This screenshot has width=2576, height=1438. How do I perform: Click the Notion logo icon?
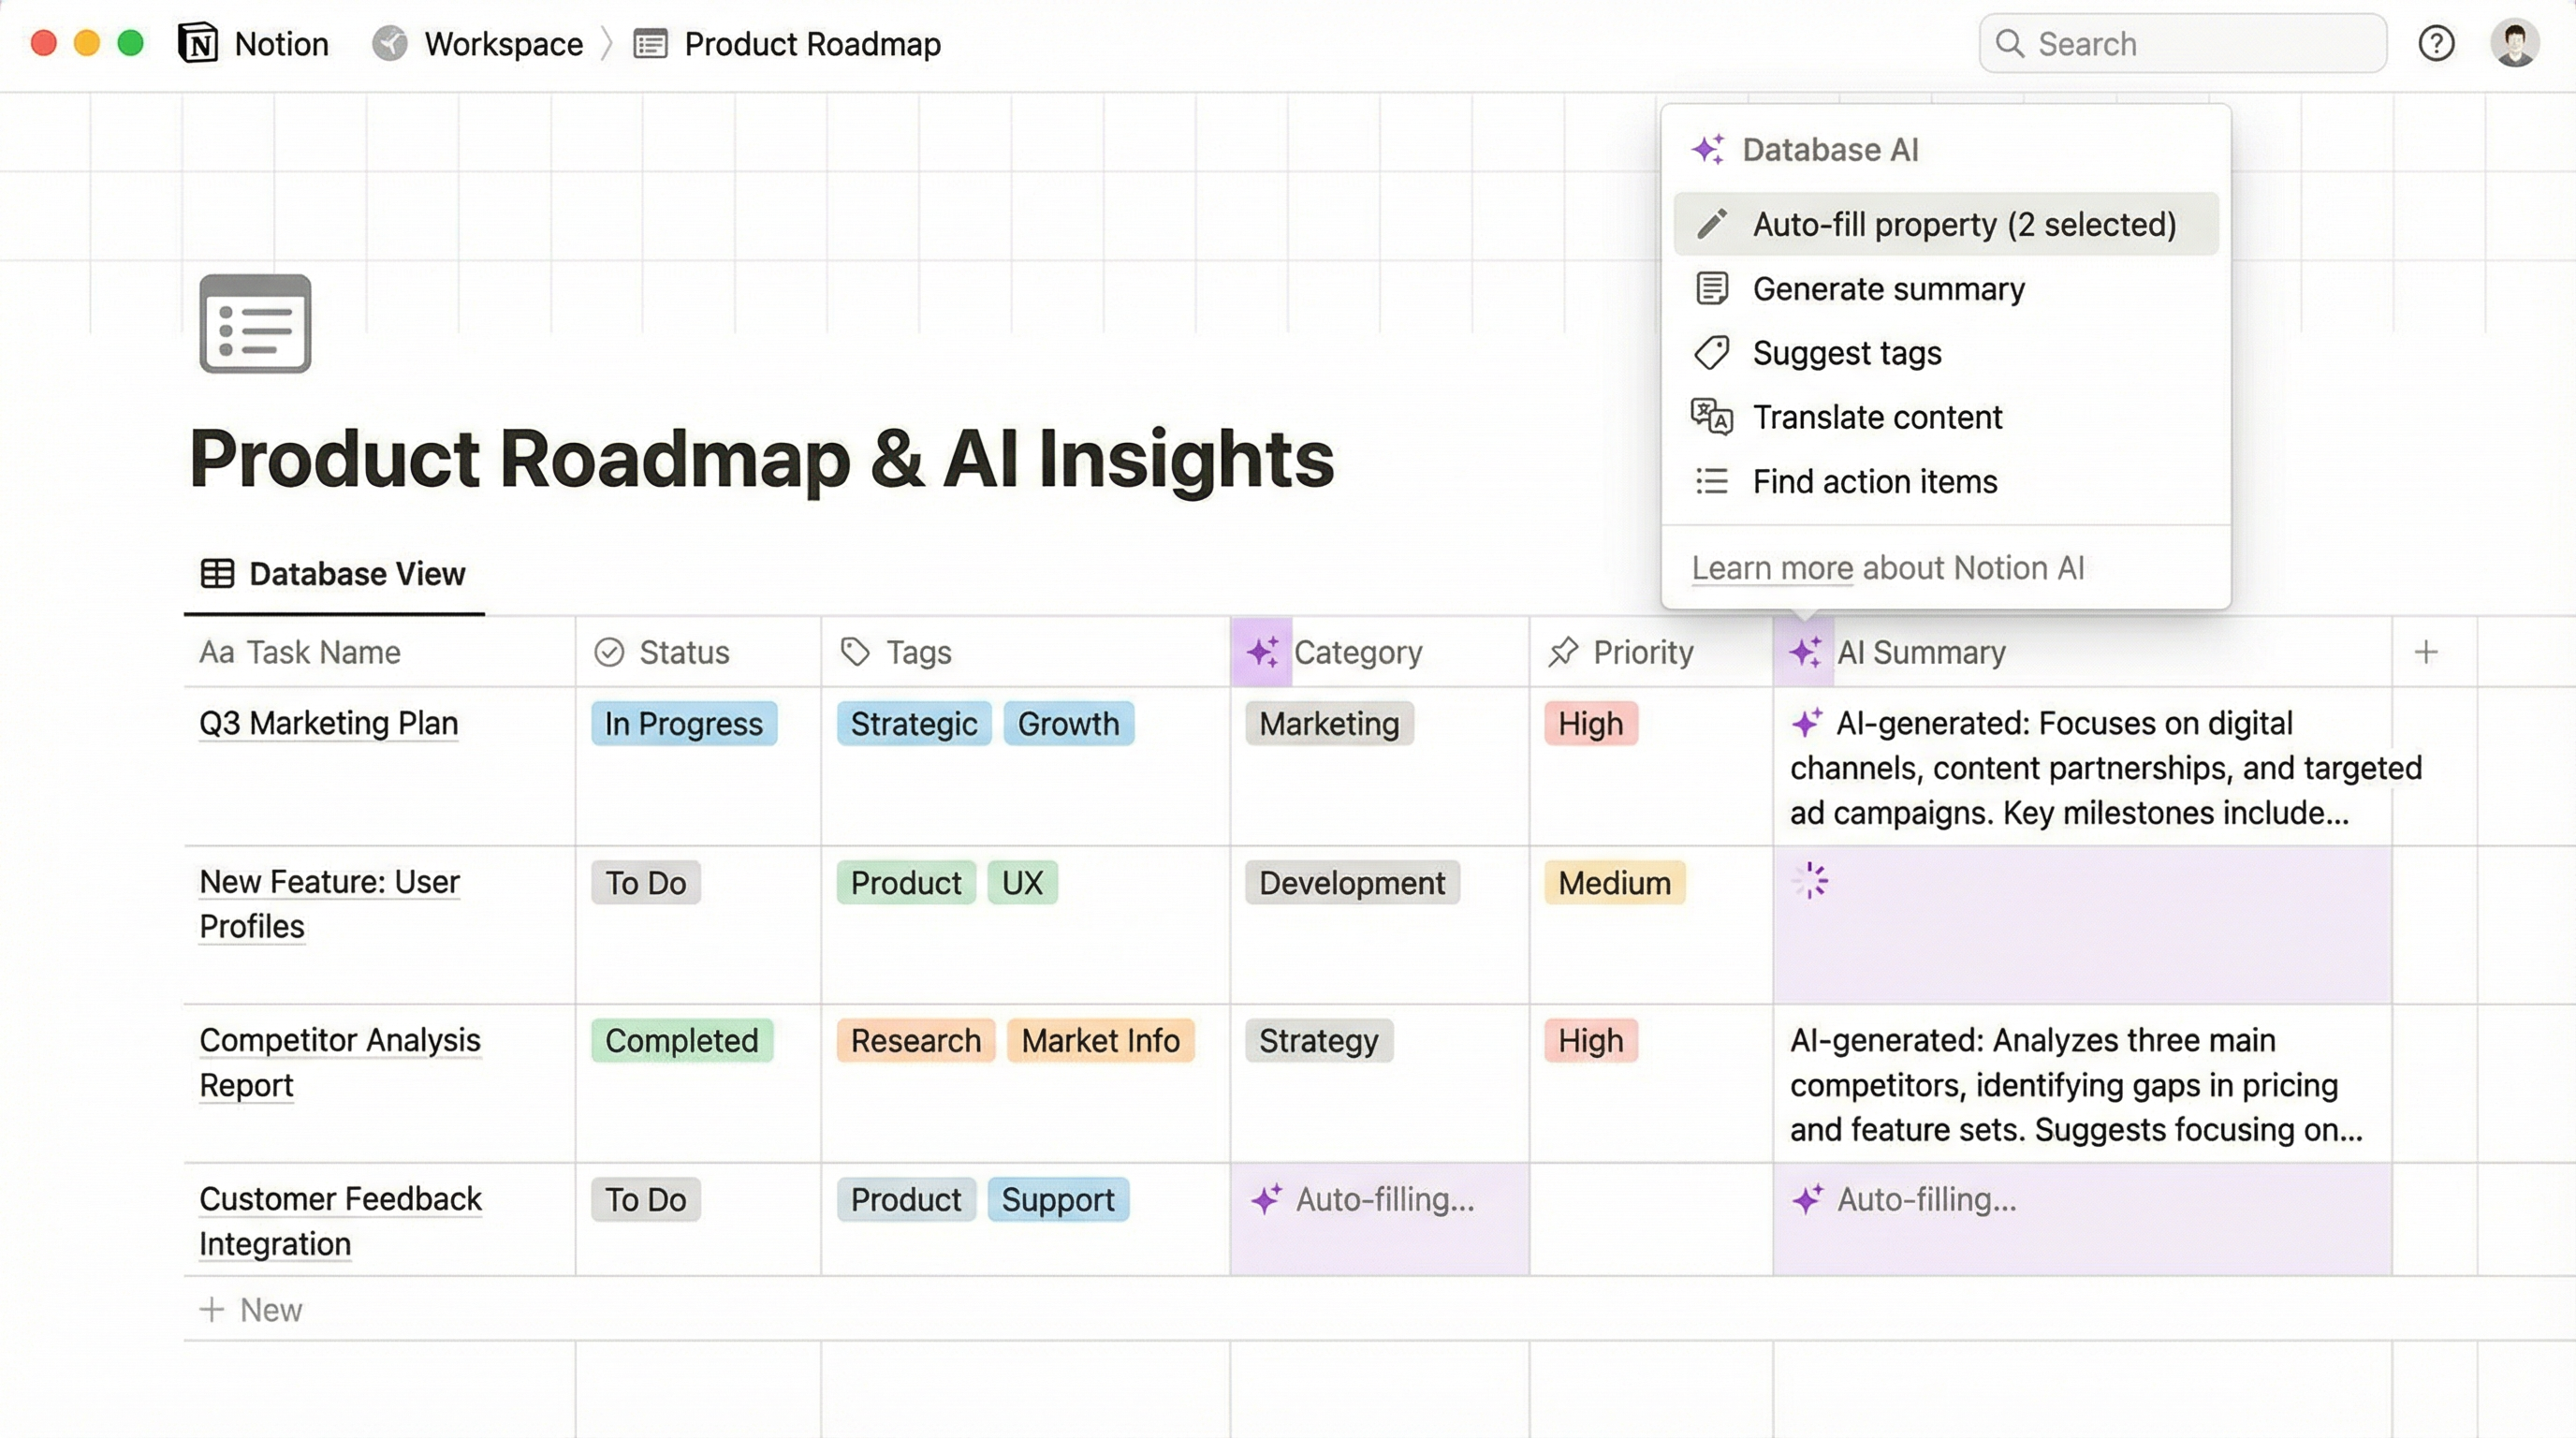[x=199, y=43]
